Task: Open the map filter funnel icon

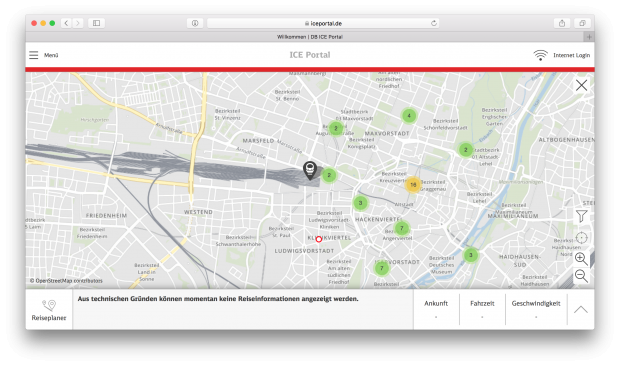Action: click(581, 216)
